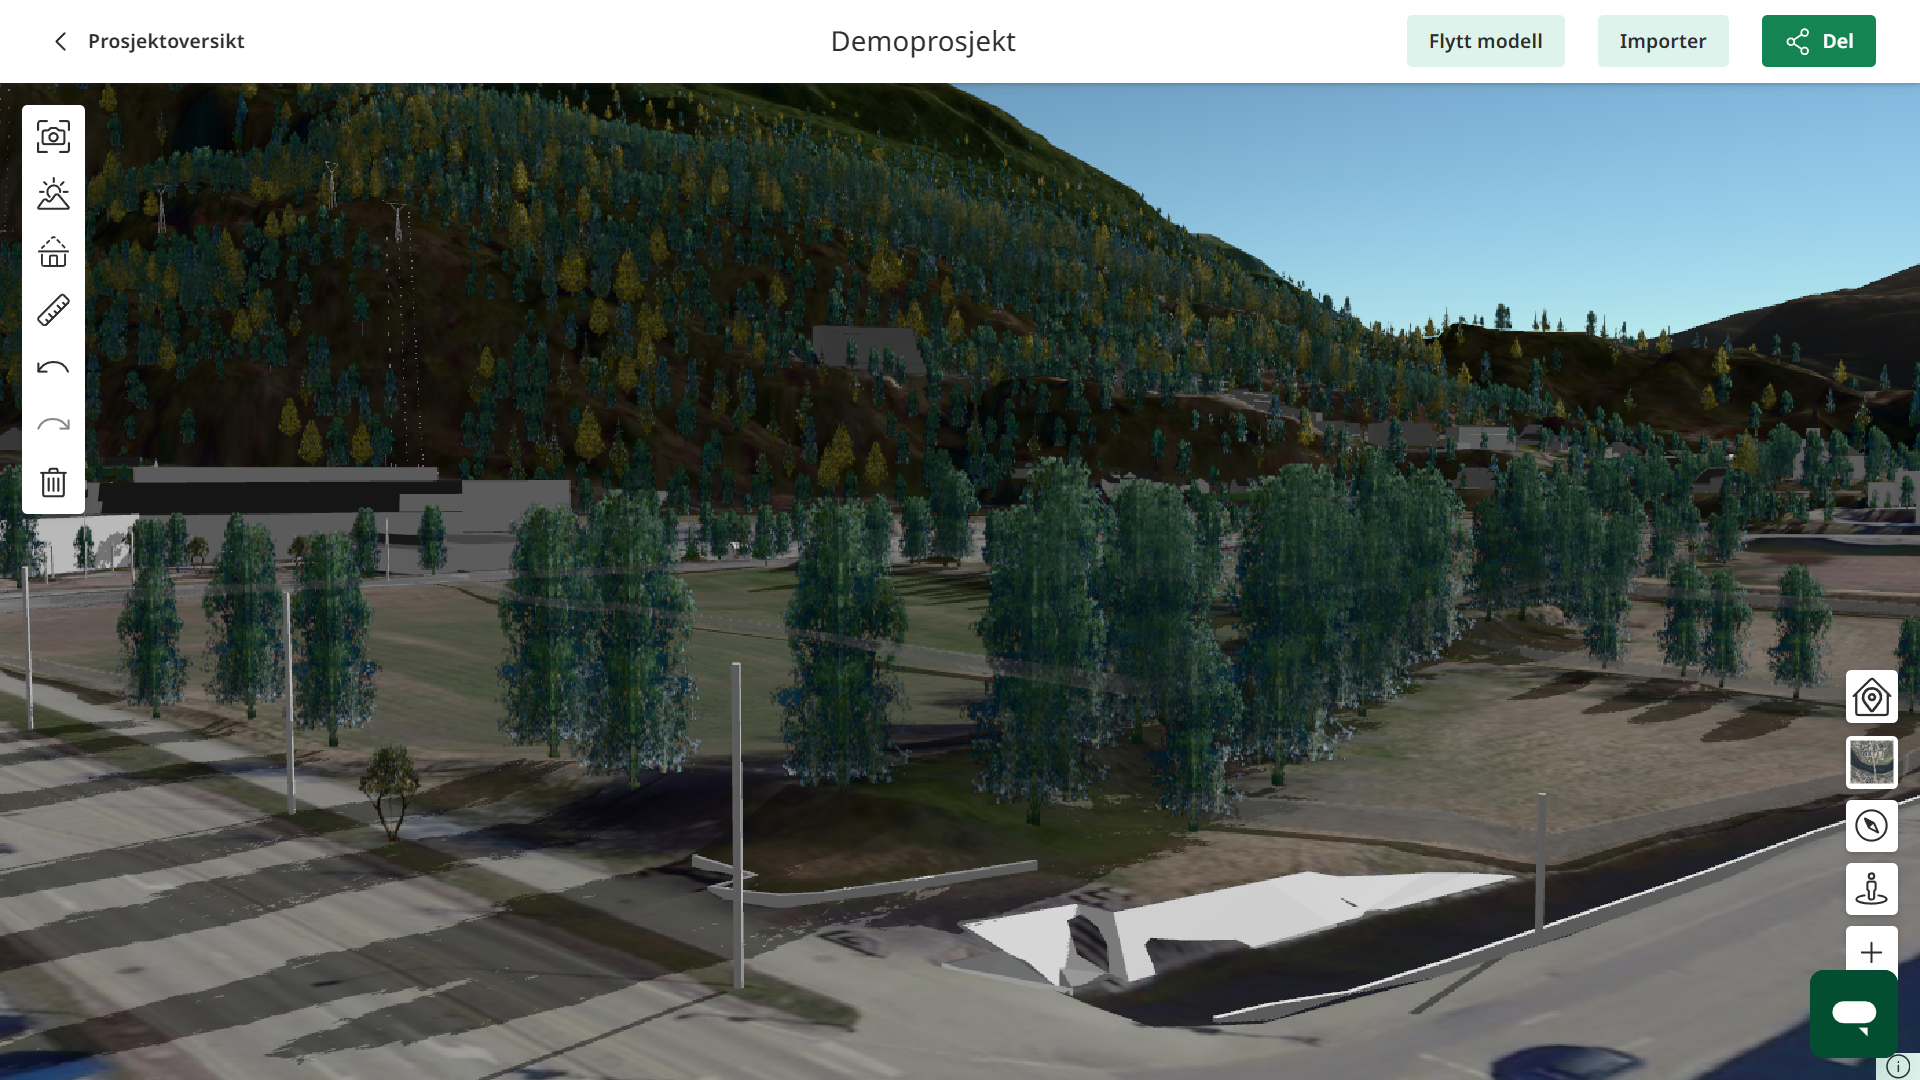Share project with the Del button
The image size is (1920, 1080).
click(x=1818, y=41)
